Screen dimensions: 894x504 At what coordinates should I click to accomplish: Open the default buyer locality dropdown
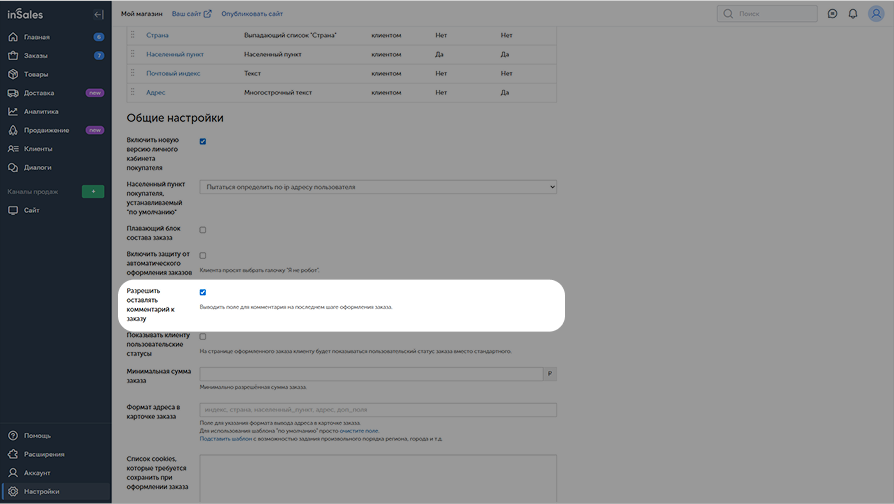(378, 187)
